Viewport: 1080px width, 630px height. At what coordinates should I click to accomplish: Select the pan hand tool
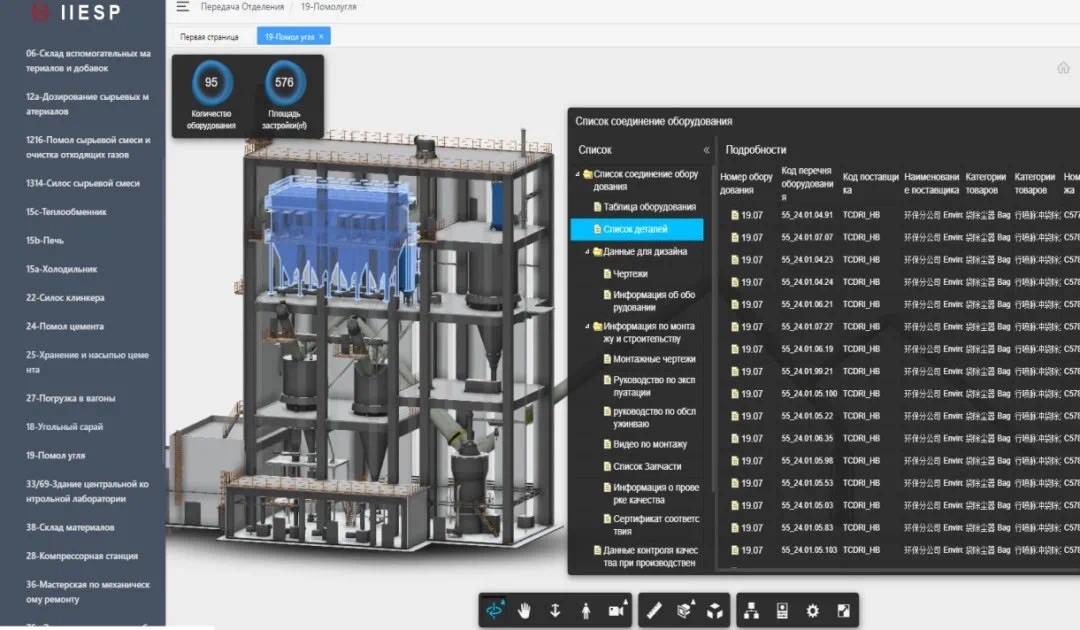524,609
